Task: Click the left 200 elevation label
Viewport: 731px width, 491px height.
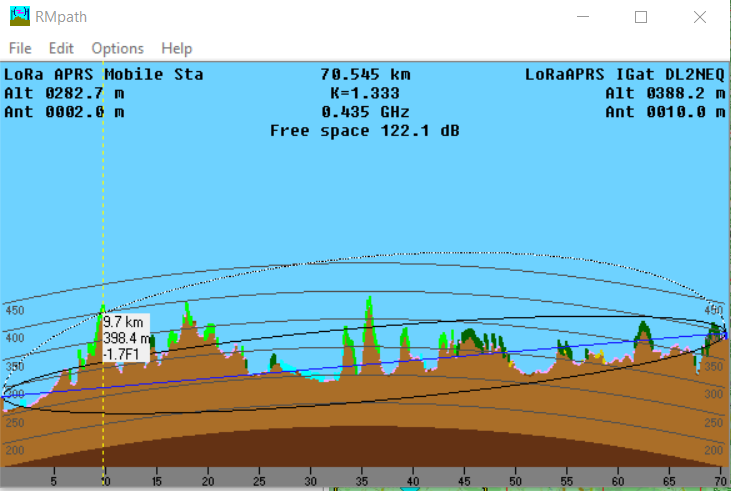Action: click(15, 450)
